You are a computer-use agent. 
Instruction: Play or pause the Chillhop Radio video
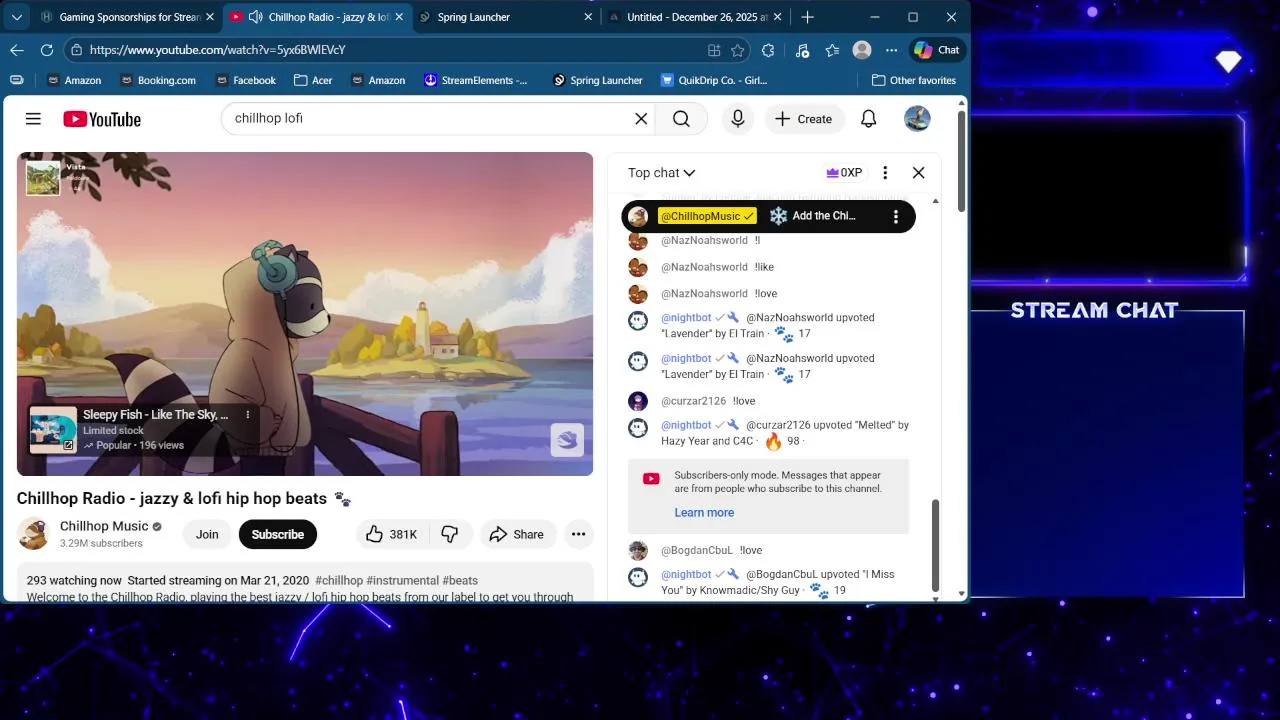305,314
